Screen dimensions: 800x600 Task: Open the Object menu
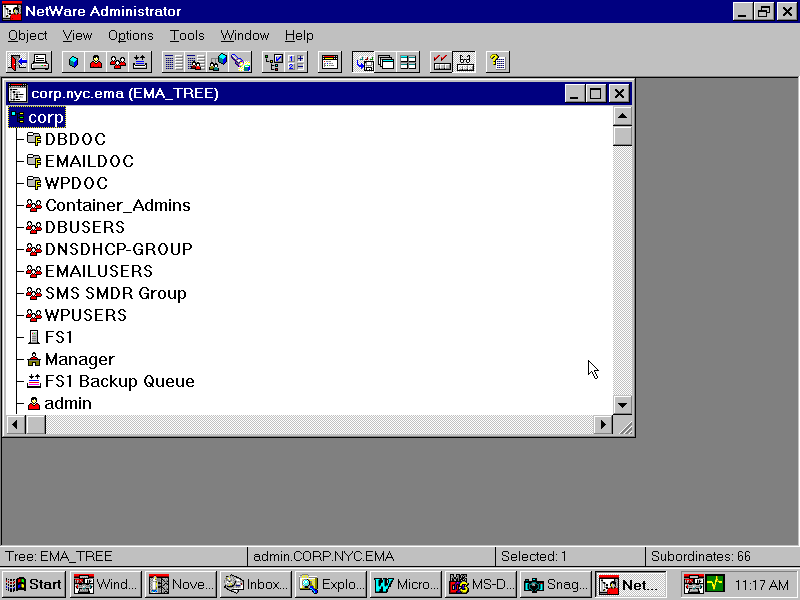tap(27, 35)
